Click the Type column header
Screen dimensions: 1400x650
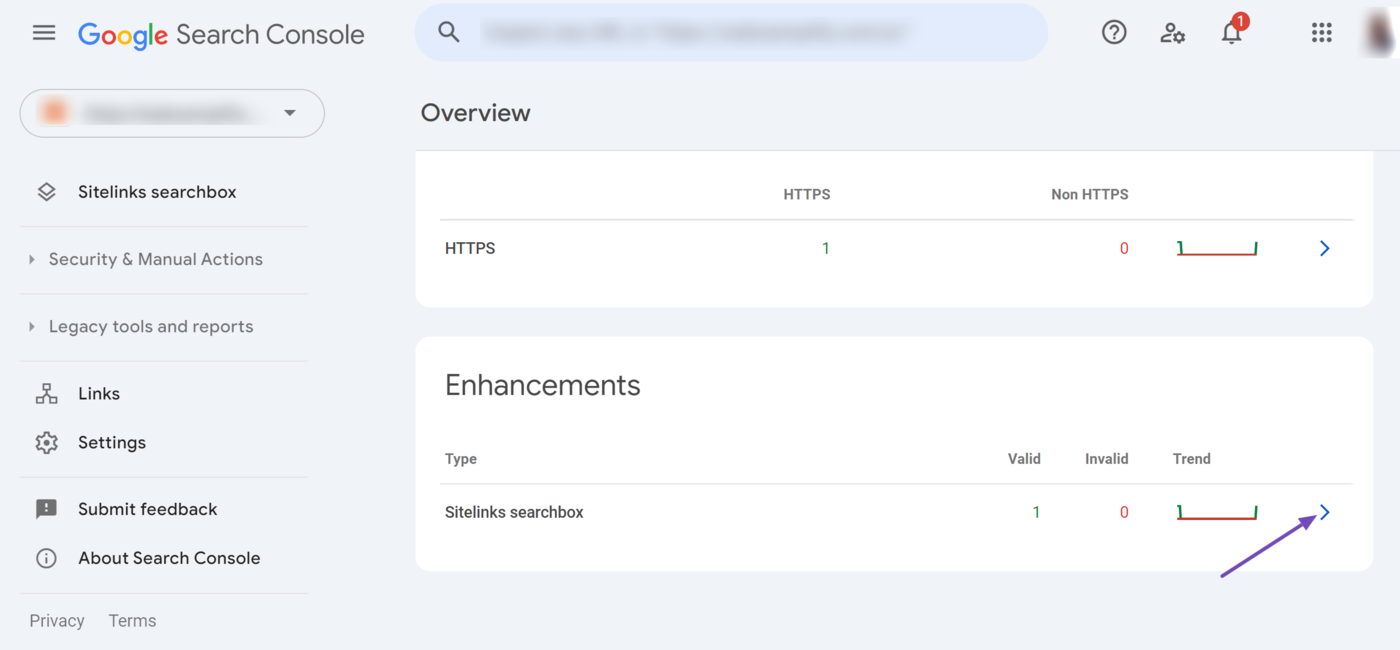pos(461,459)
